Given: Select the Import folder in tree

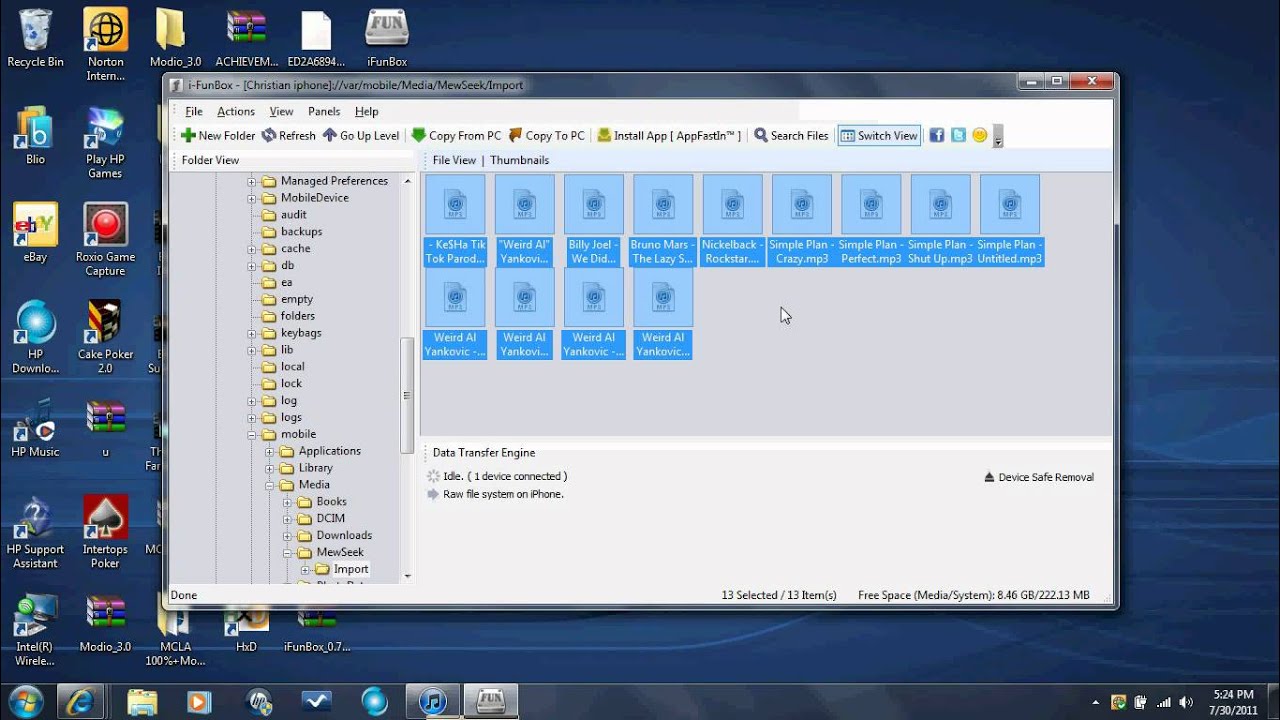Looking at the screenshot, I should click(350, 569).
